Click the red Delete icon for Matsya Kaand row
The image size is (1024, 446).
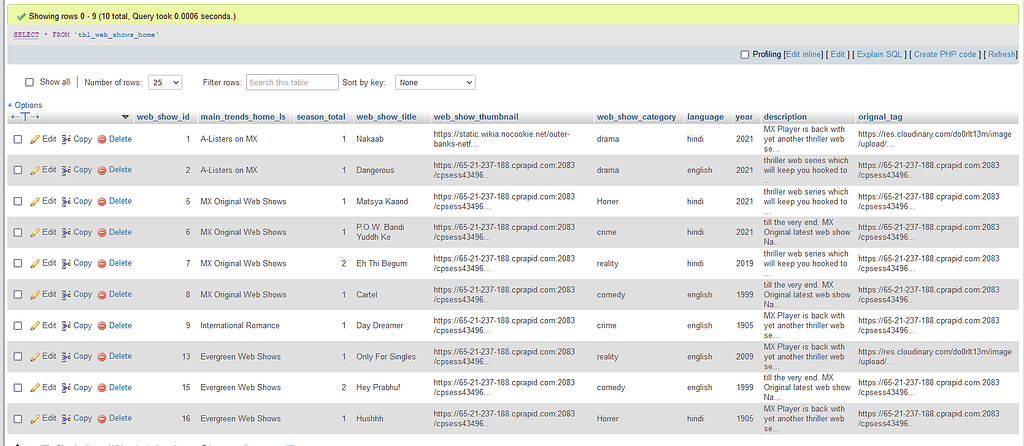pyautogui.click(x=102, y=201)
